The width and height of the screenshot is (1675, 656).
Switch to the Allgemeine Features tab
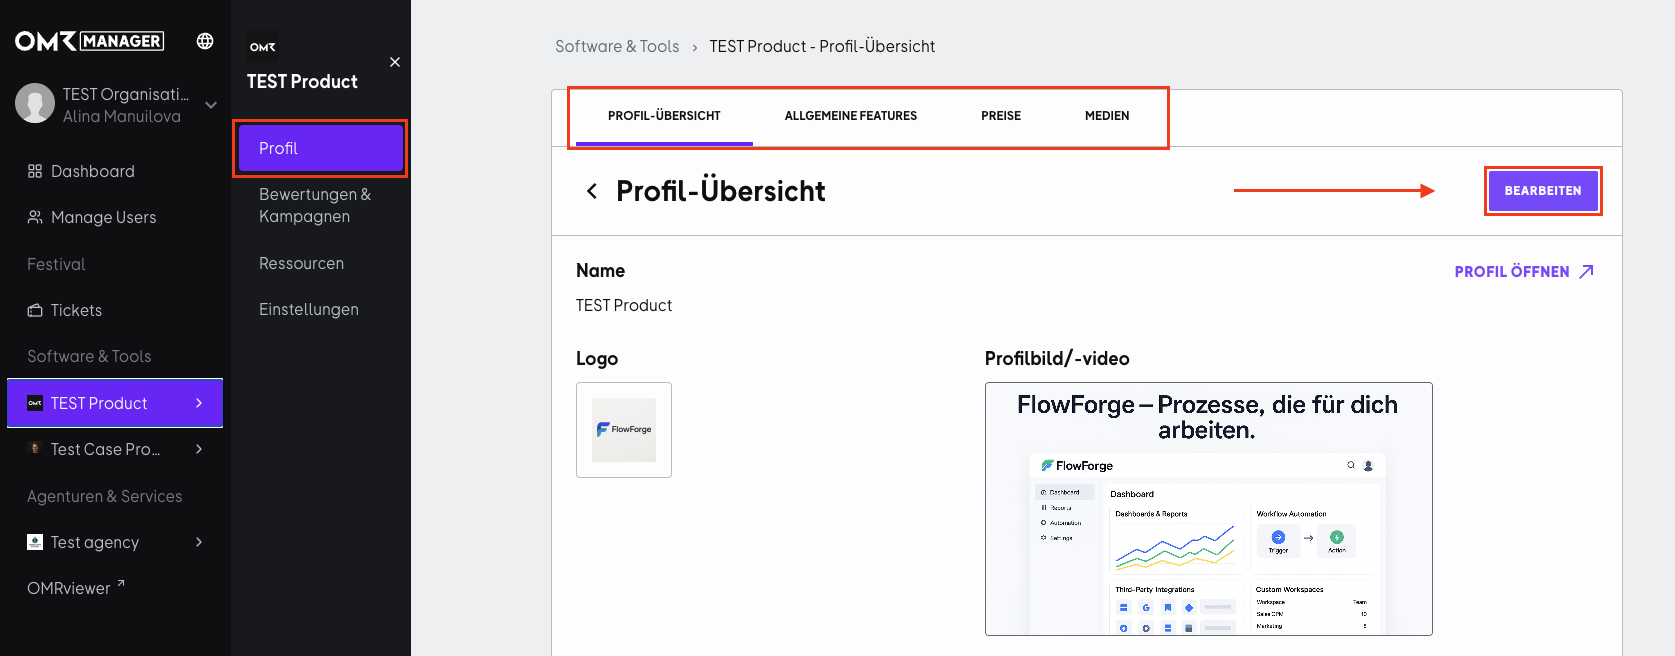pos(851,116)
